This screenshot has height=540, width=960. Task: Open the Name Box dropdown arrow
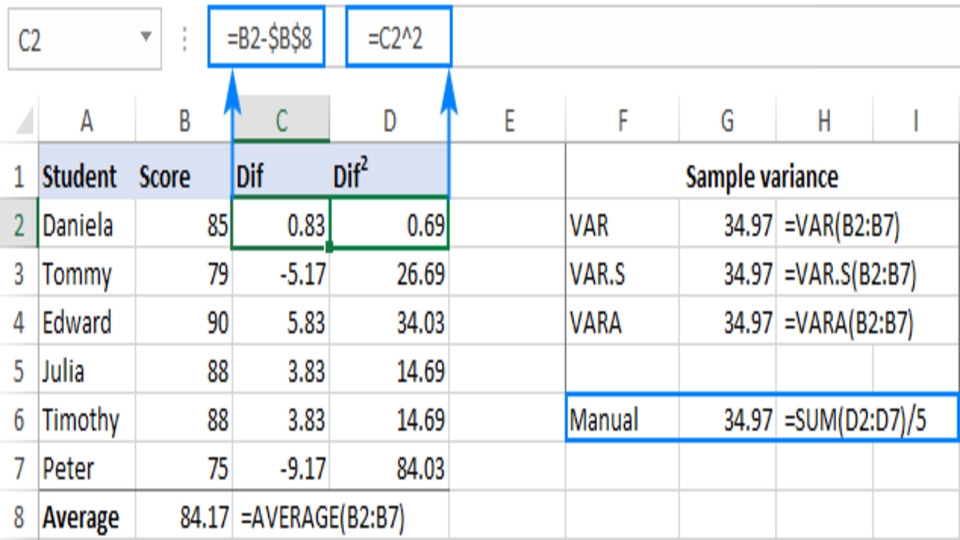[146, 37]
